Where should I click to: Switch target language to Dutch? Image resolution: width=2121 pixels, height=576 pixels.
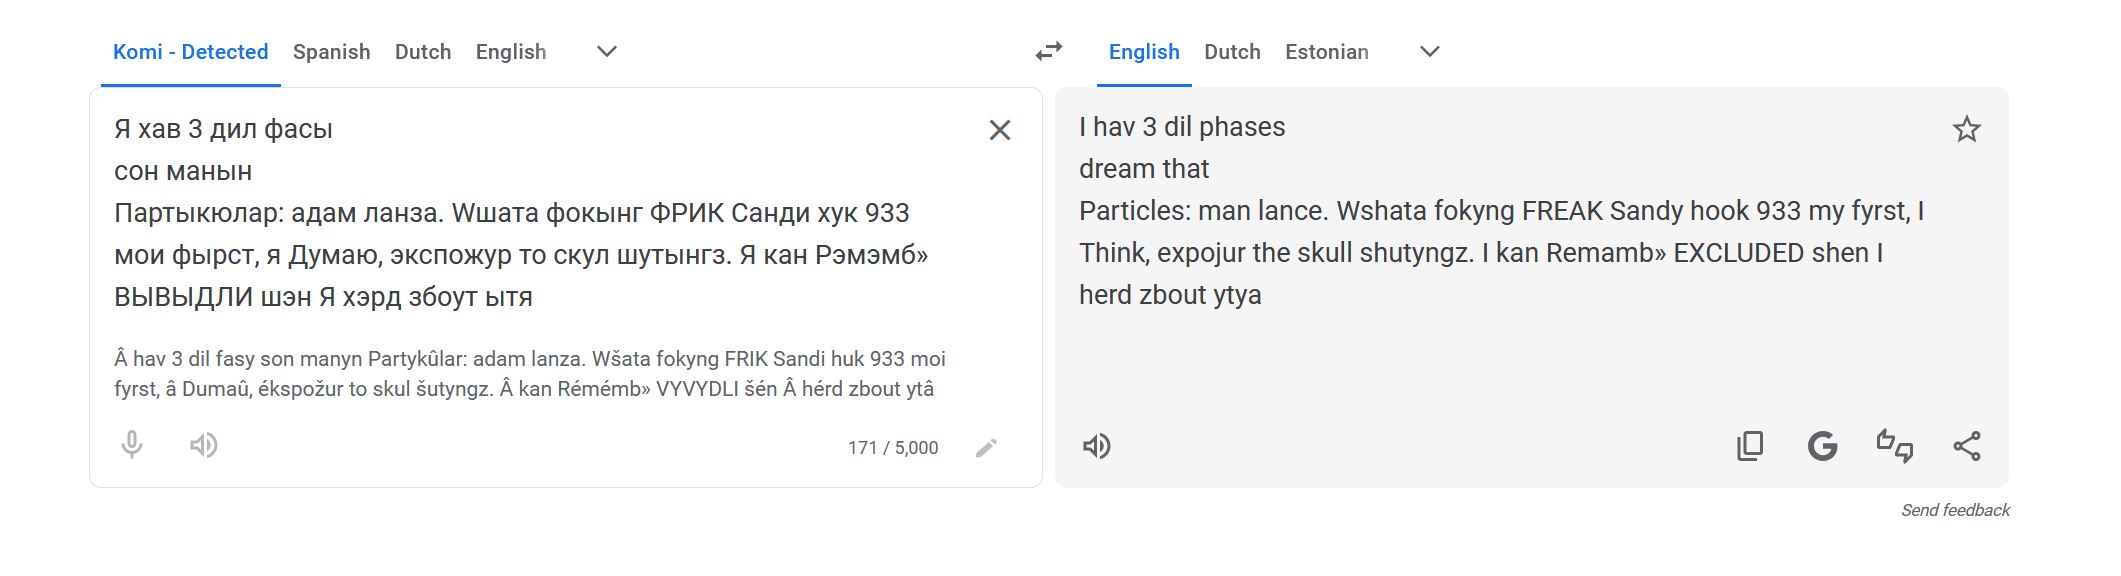coord(1232,52)
